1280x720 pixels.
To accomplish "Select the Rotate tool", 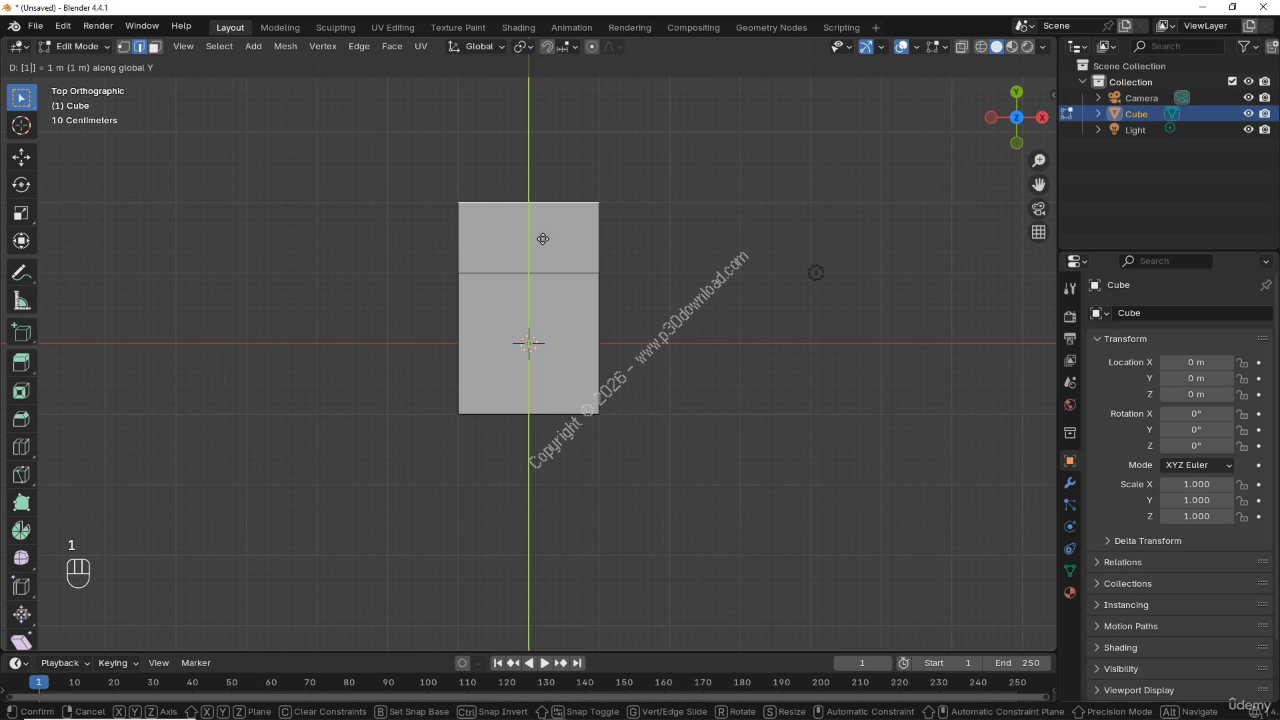I will pyautogui.click(x=21, y=185).
